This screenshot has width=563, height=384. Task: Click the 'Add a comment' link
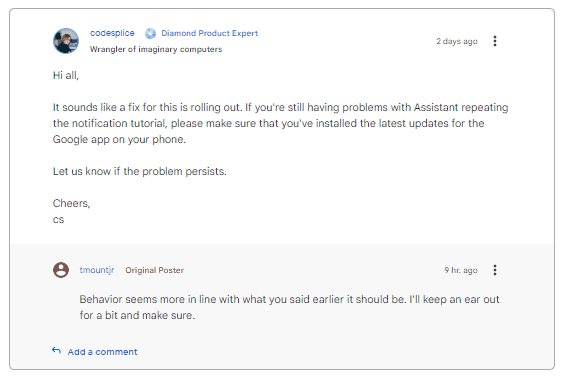tap(102, 352)
